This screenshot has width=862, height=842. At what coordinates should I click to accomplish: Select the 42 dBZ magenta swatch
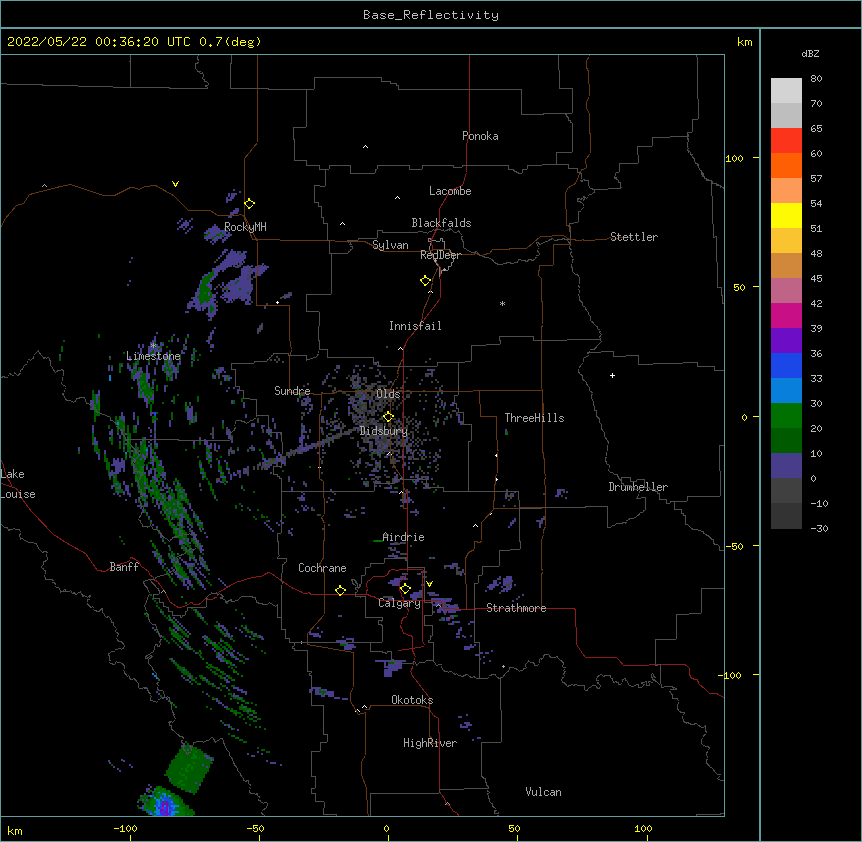[786, 315]
